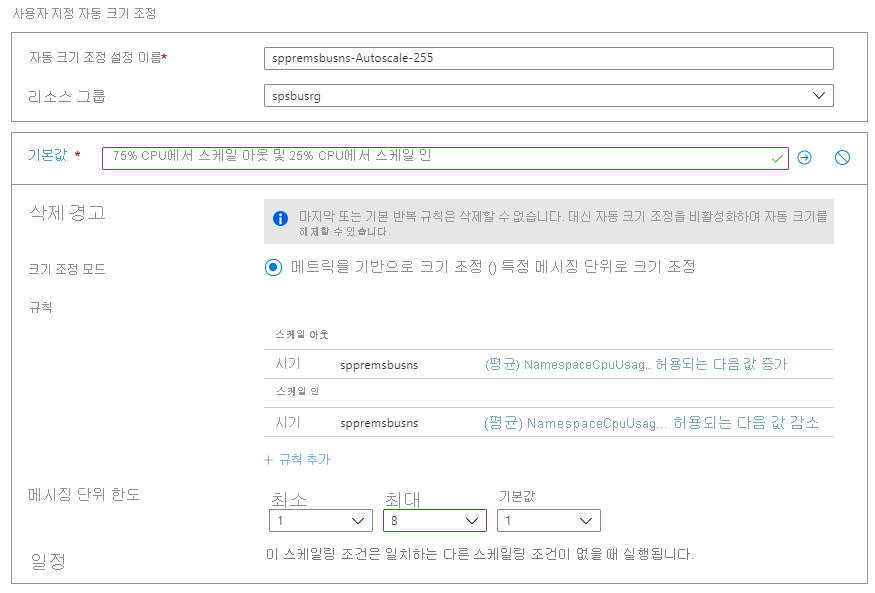Expand the 최소 messaging units dropdown
This screenshot has height=593, width=875.
click(320, 521)
